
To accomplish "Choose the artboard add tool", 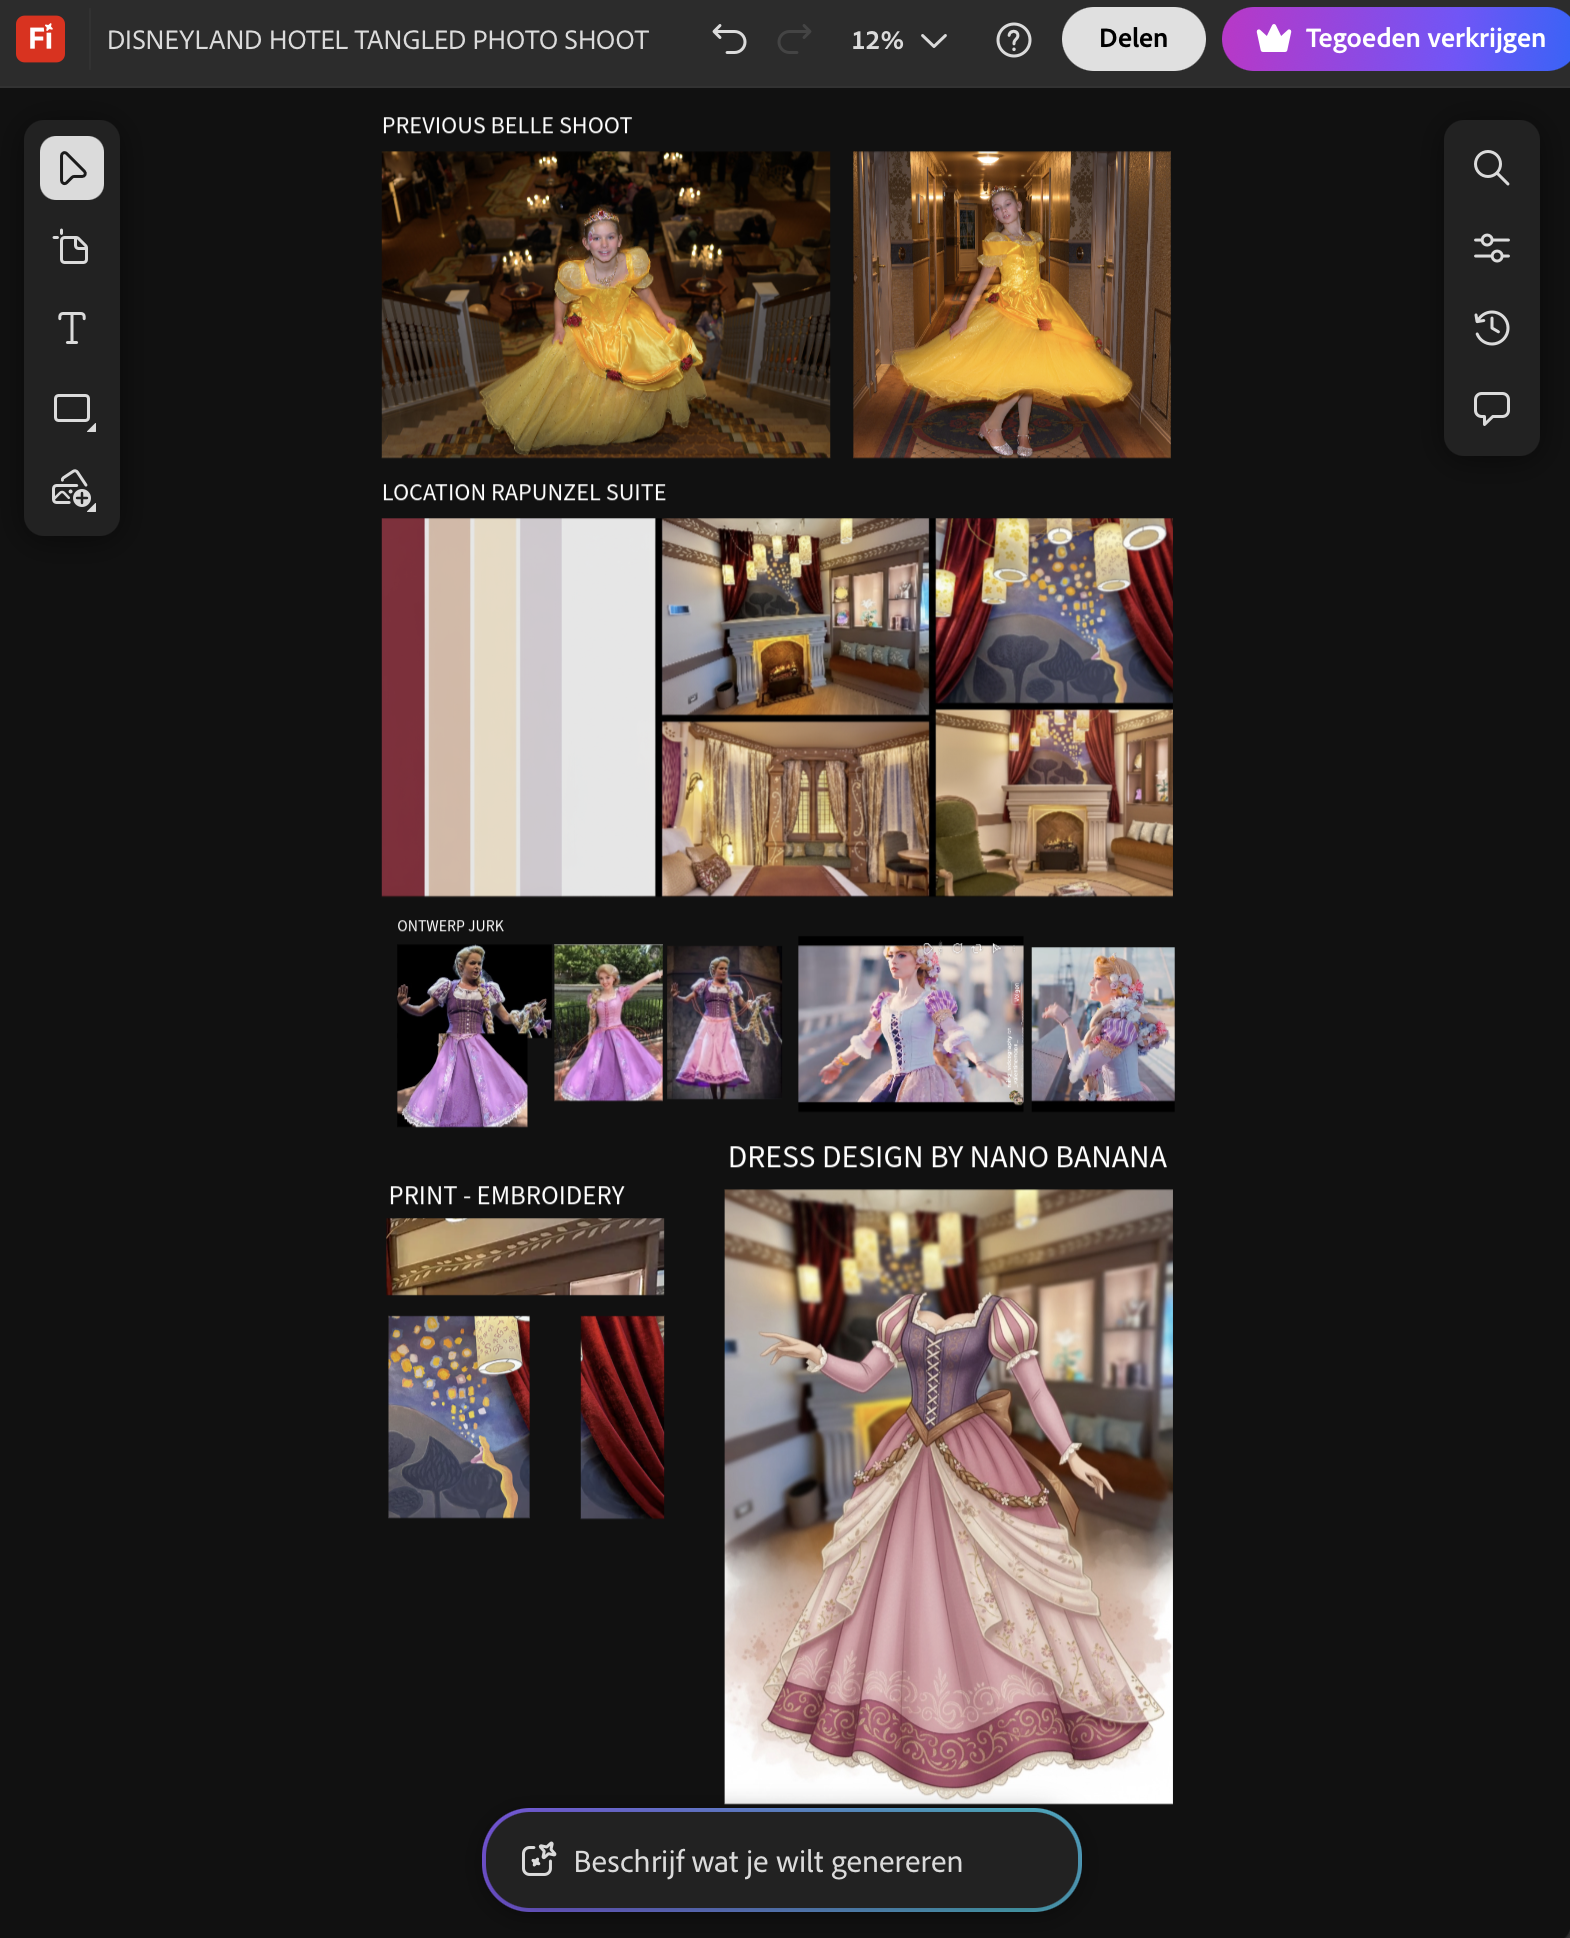I will point(72,248).
